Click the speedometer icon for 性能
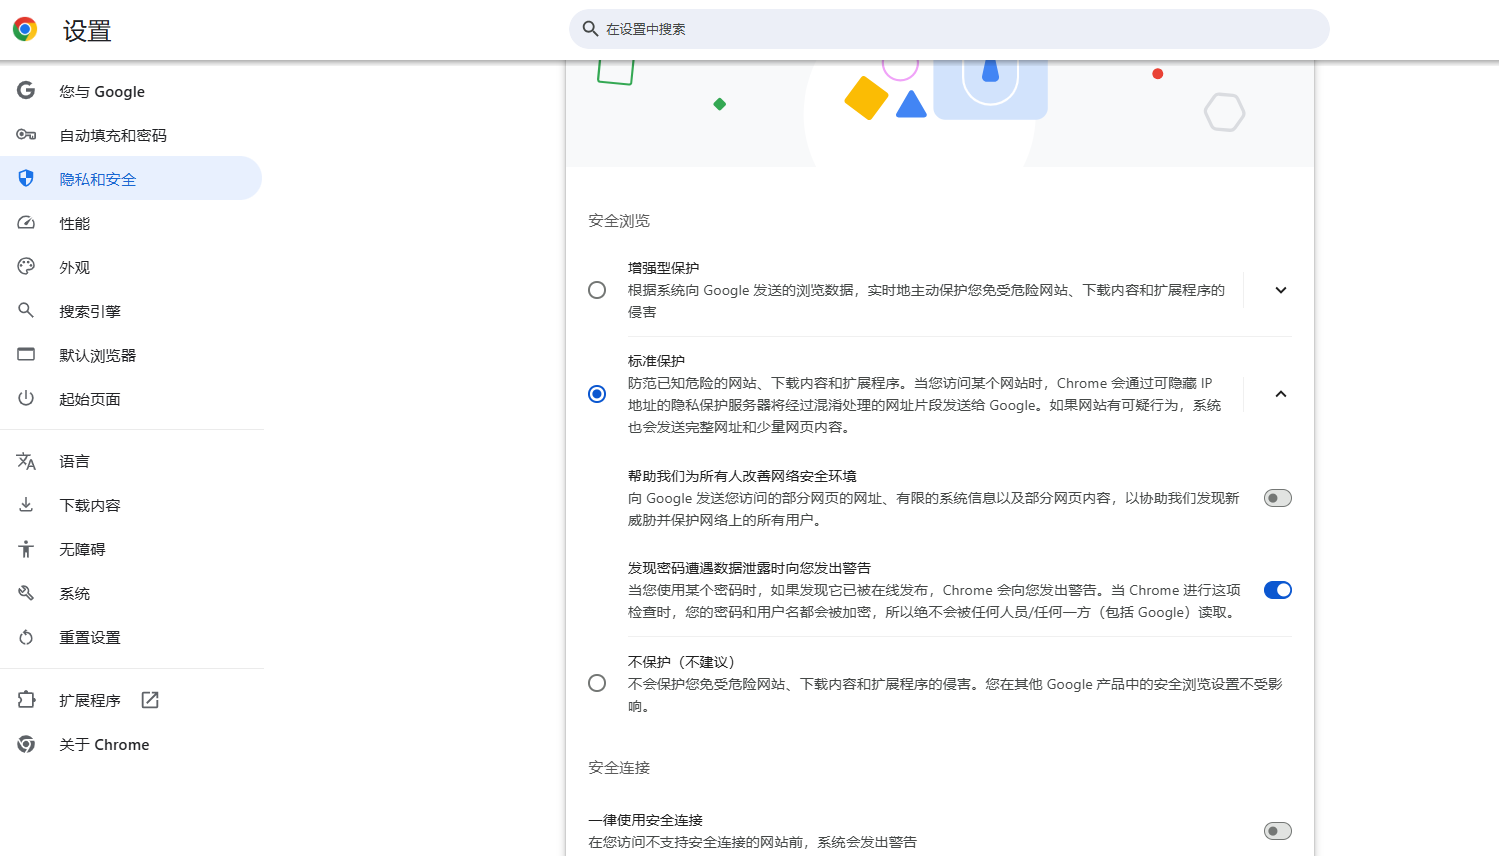 26,222
